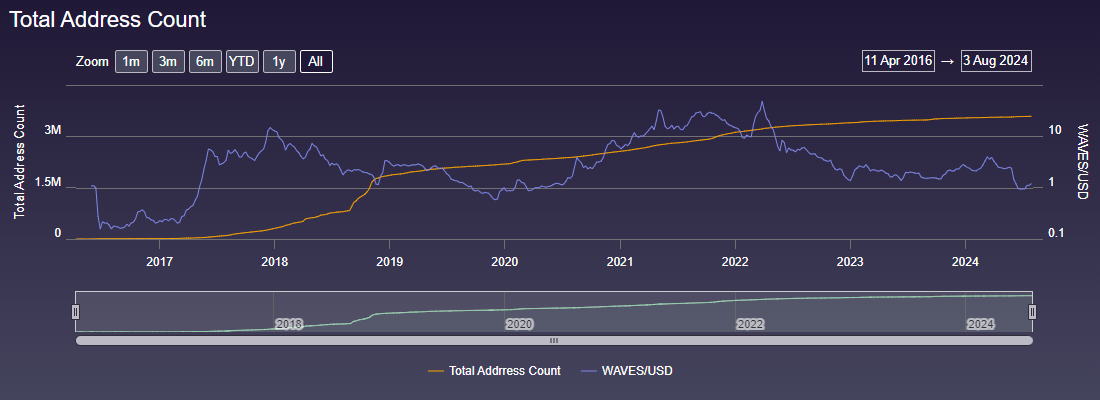The width and height of the screenshot is (1100, 400).
Task: Edit the end date 3 Aug 2024
Action: point(995,61)
